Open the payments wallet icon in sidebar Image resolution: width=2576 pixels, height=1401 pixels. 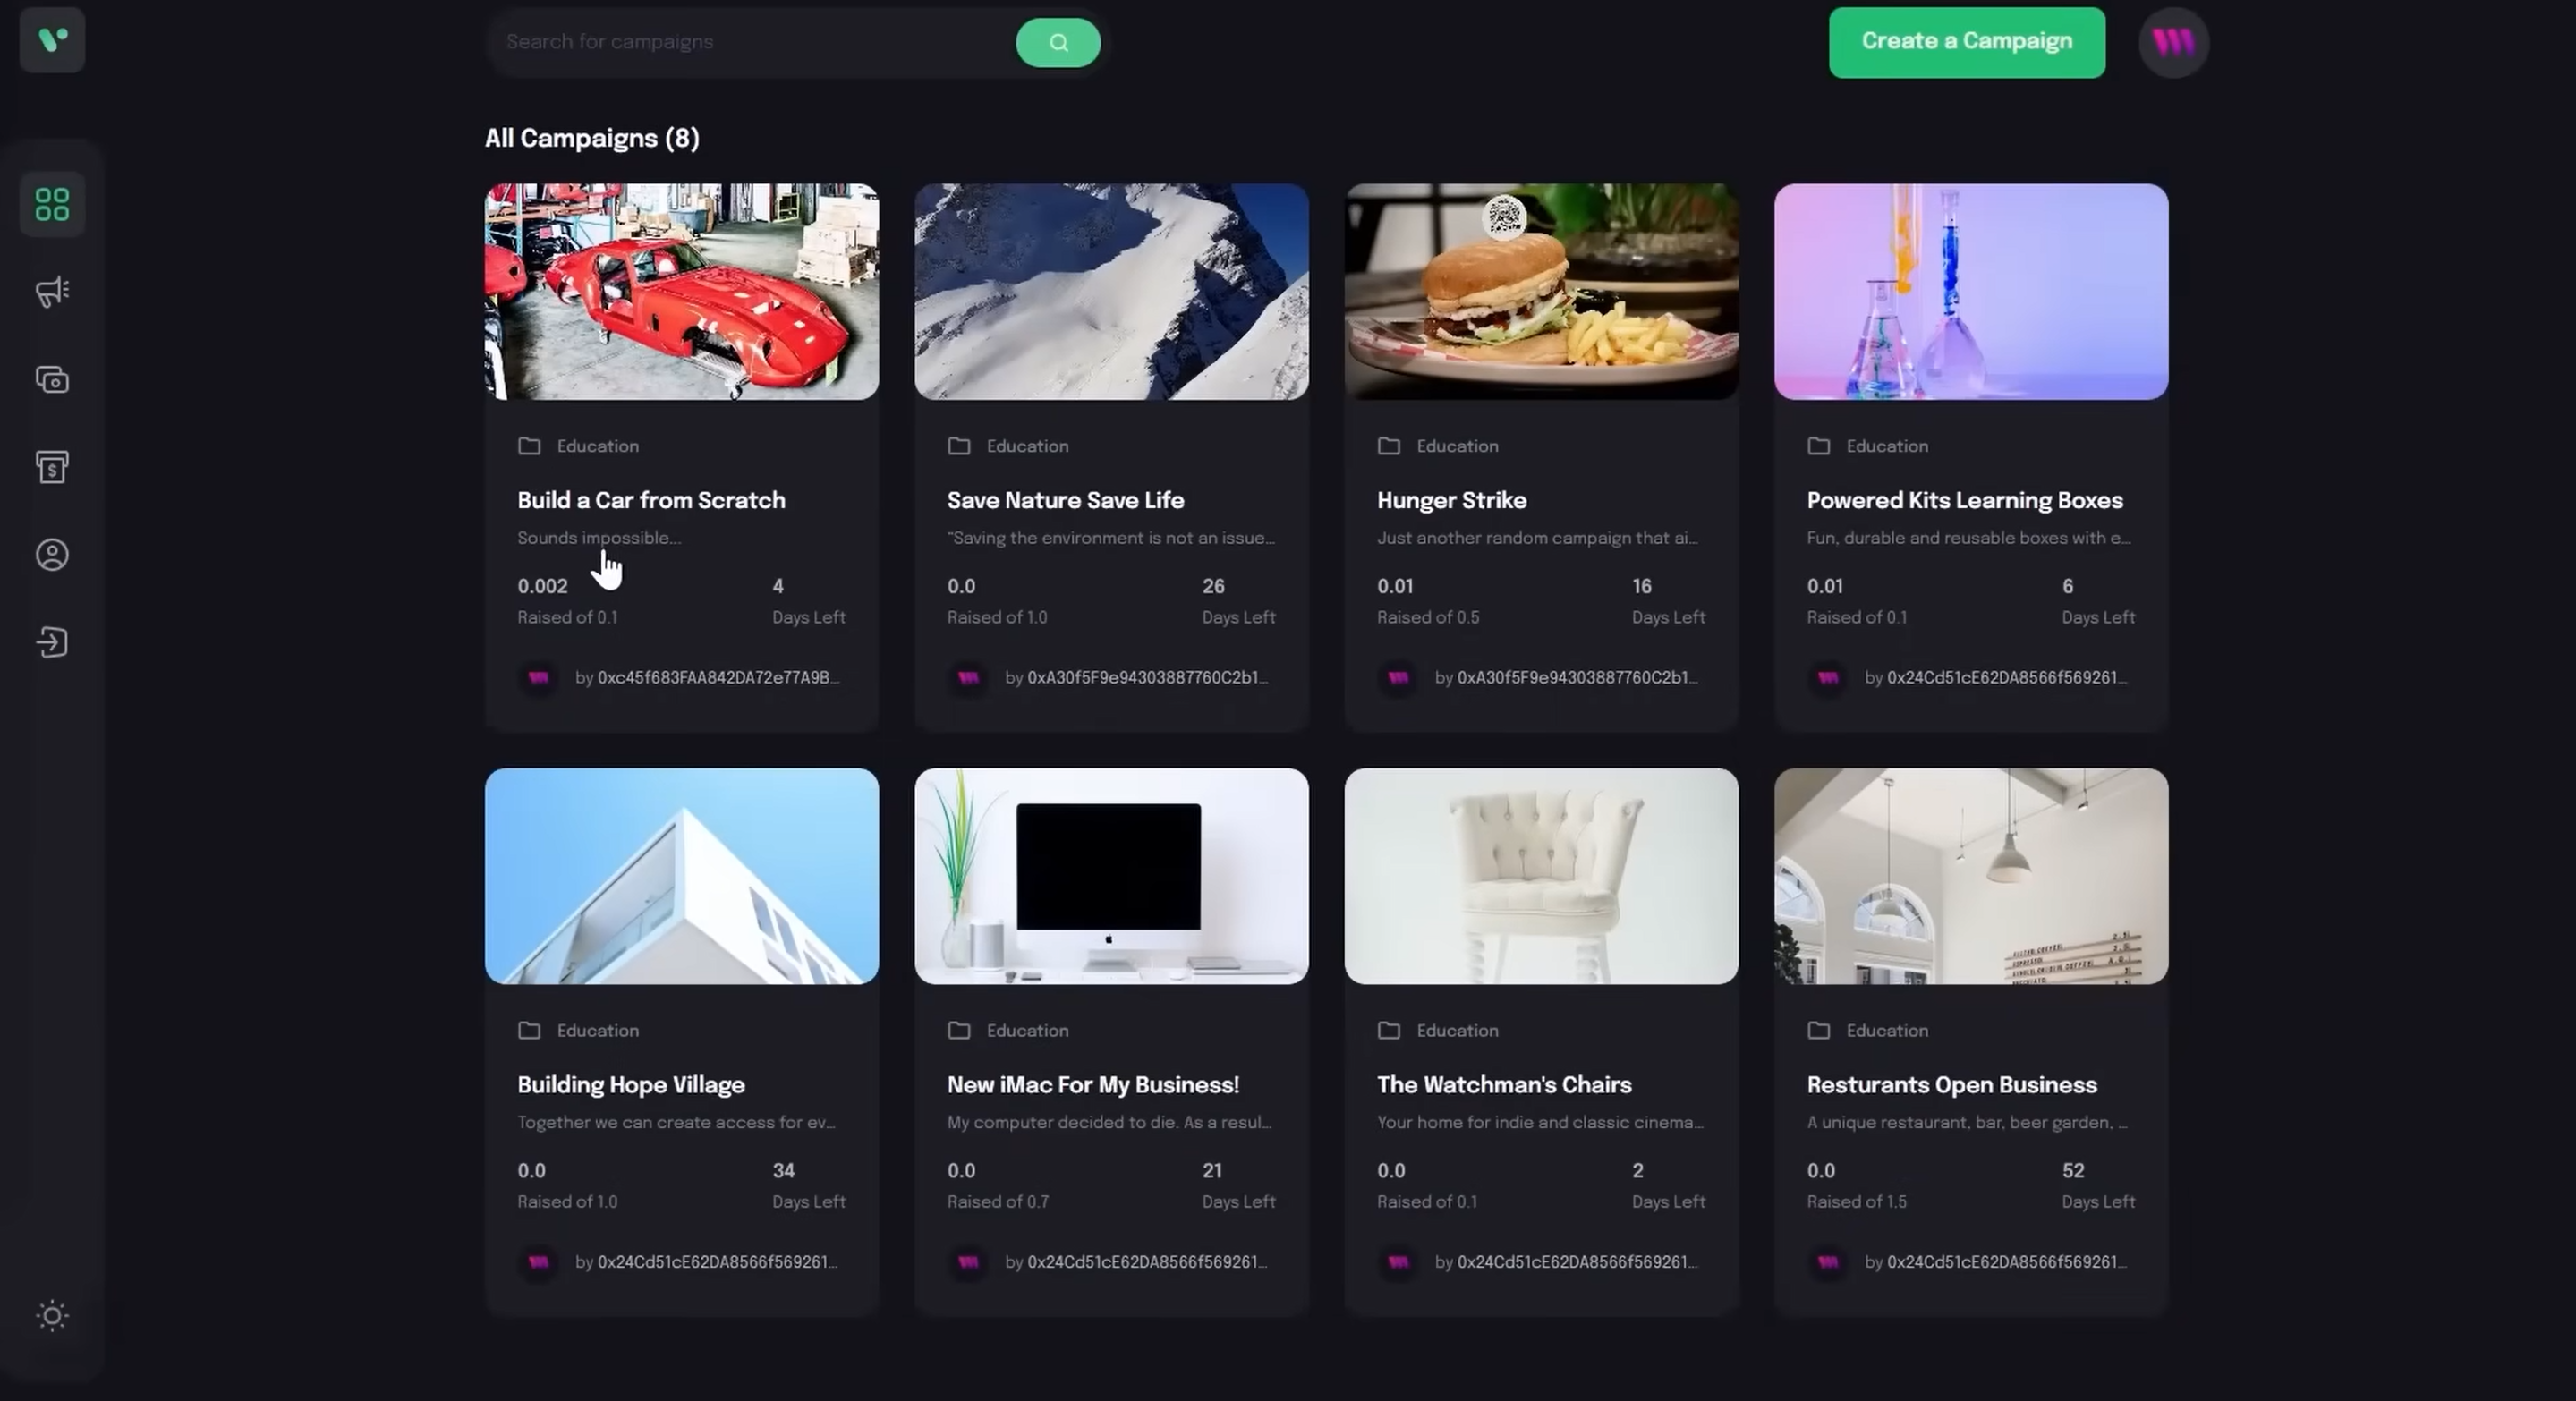coord(51,379)
